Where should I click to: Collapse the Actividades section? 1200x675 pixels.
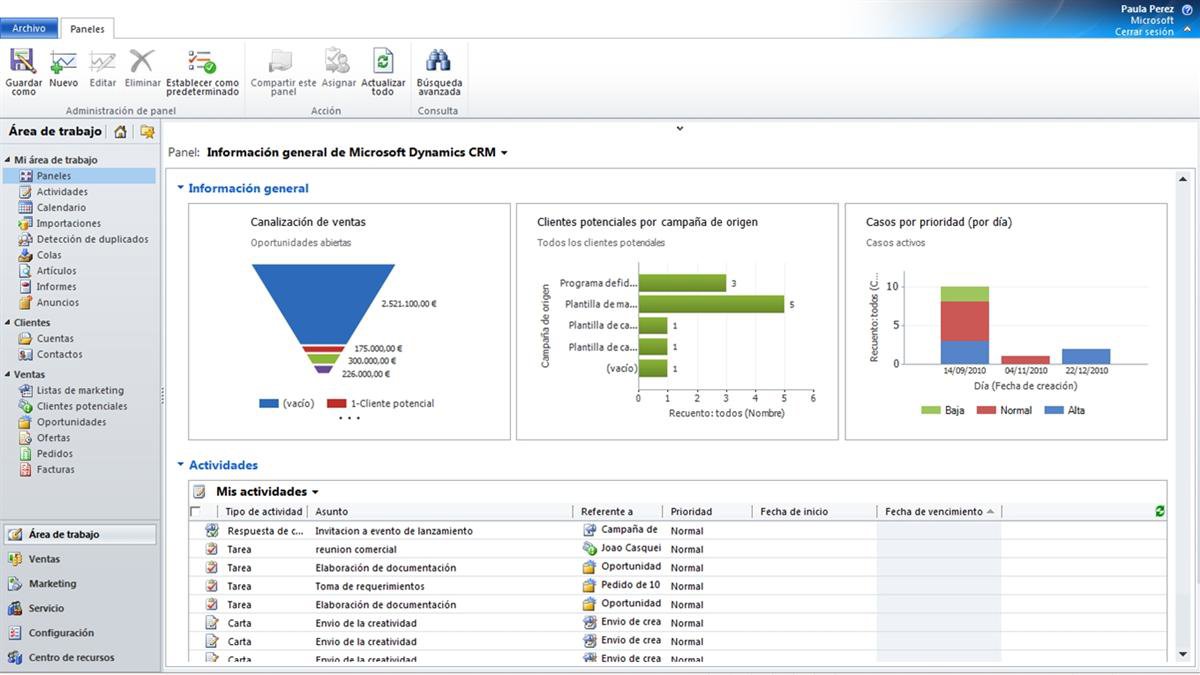pos(181,465)
